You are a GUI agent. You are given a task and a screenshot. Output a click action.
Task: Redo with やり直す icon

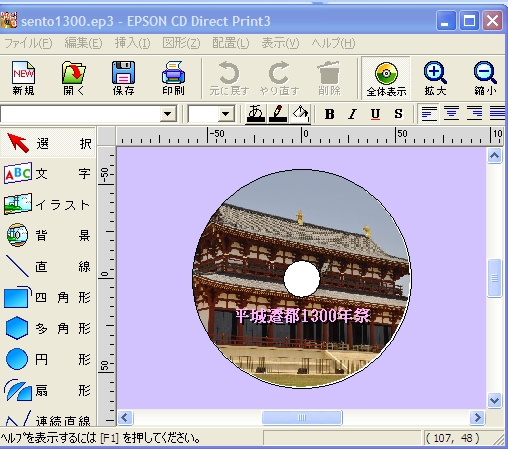tap(279, 78)
